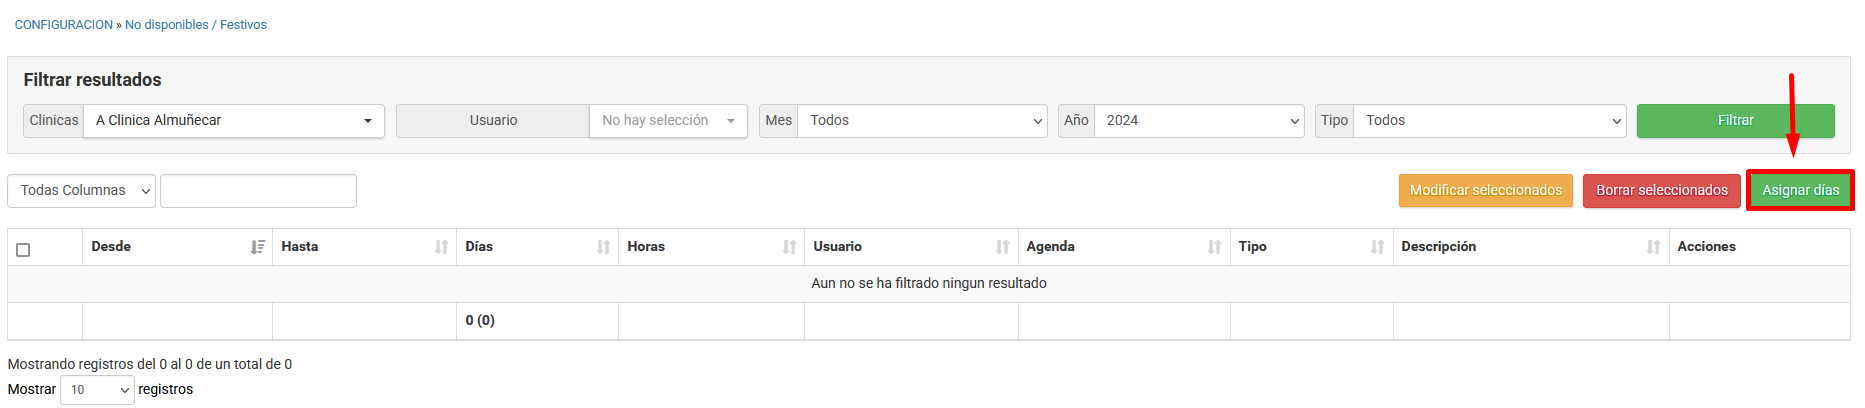The width and height of the screenshot is (1865, 408).
Task: Click Borrar seleccionados button
Action: click(1661, 191)
